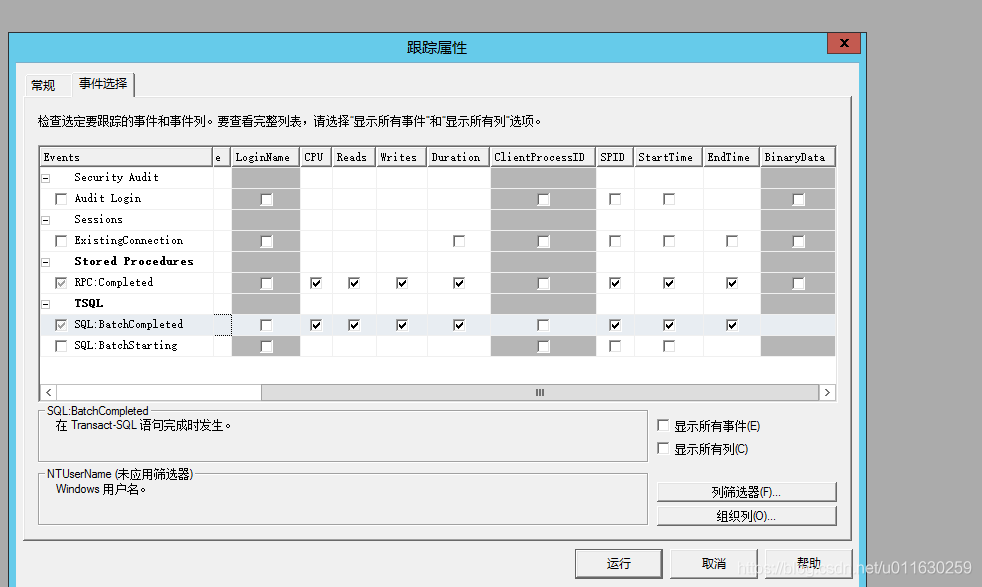
Task: Collapse the Security Audit category
Action: pyautogui.click(x=46, y=178)
